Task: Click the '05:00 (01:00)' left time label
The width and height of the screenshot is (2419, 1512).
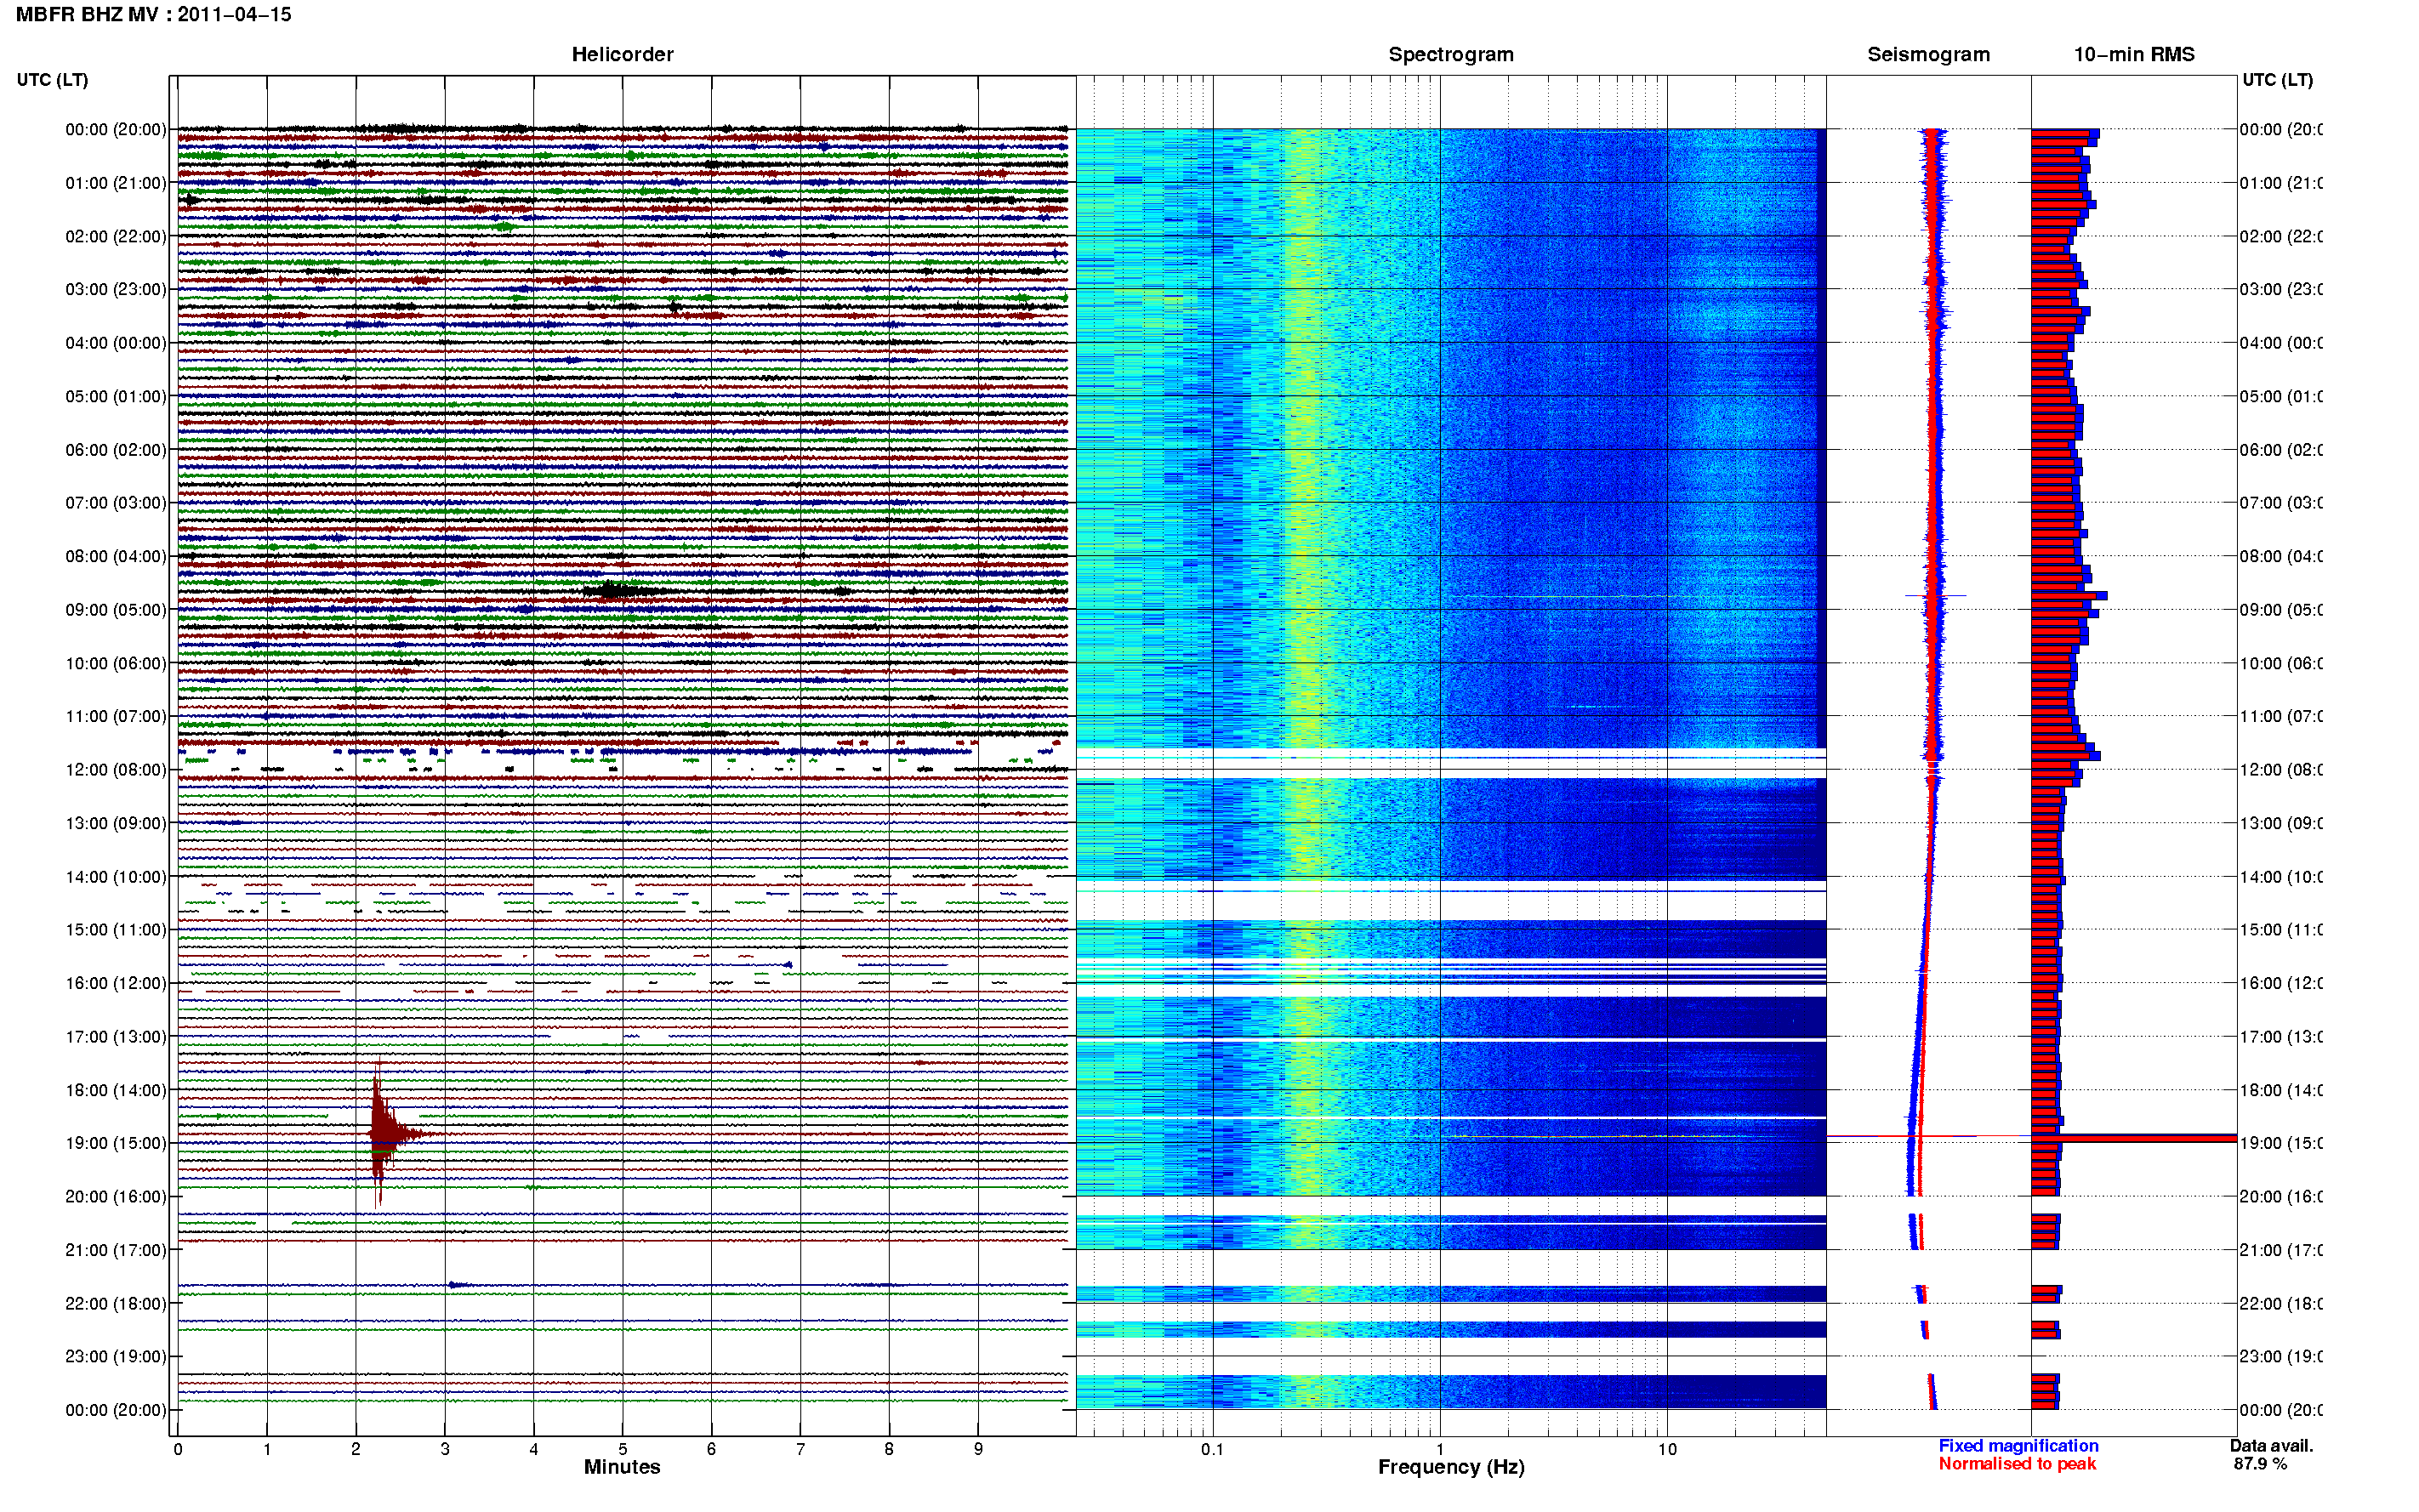Action: click(x=115, y=396)
